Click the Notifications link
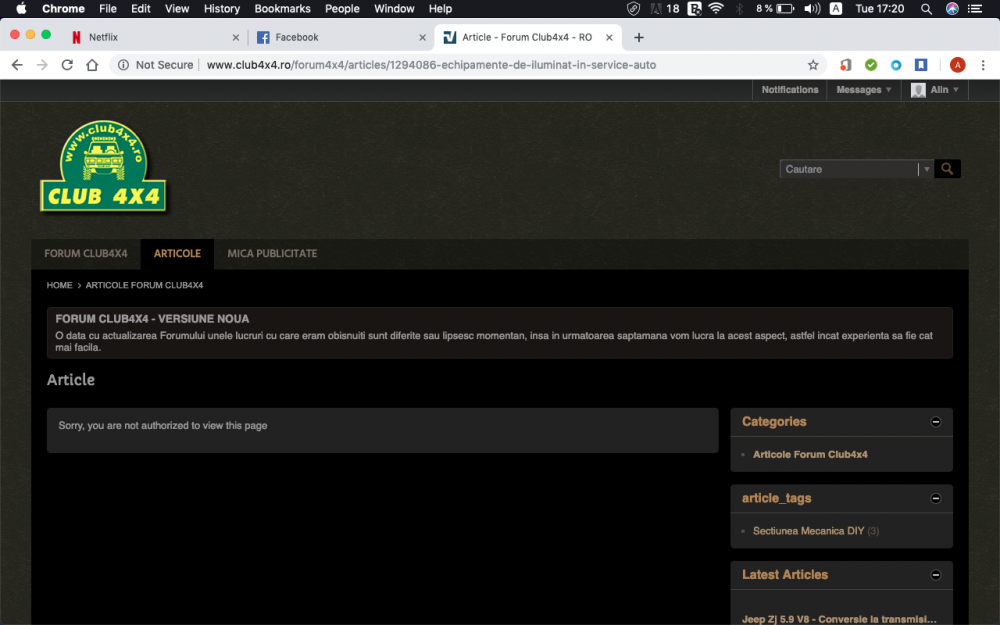This screenshot has width=1000, height=625. coord(790,90)
